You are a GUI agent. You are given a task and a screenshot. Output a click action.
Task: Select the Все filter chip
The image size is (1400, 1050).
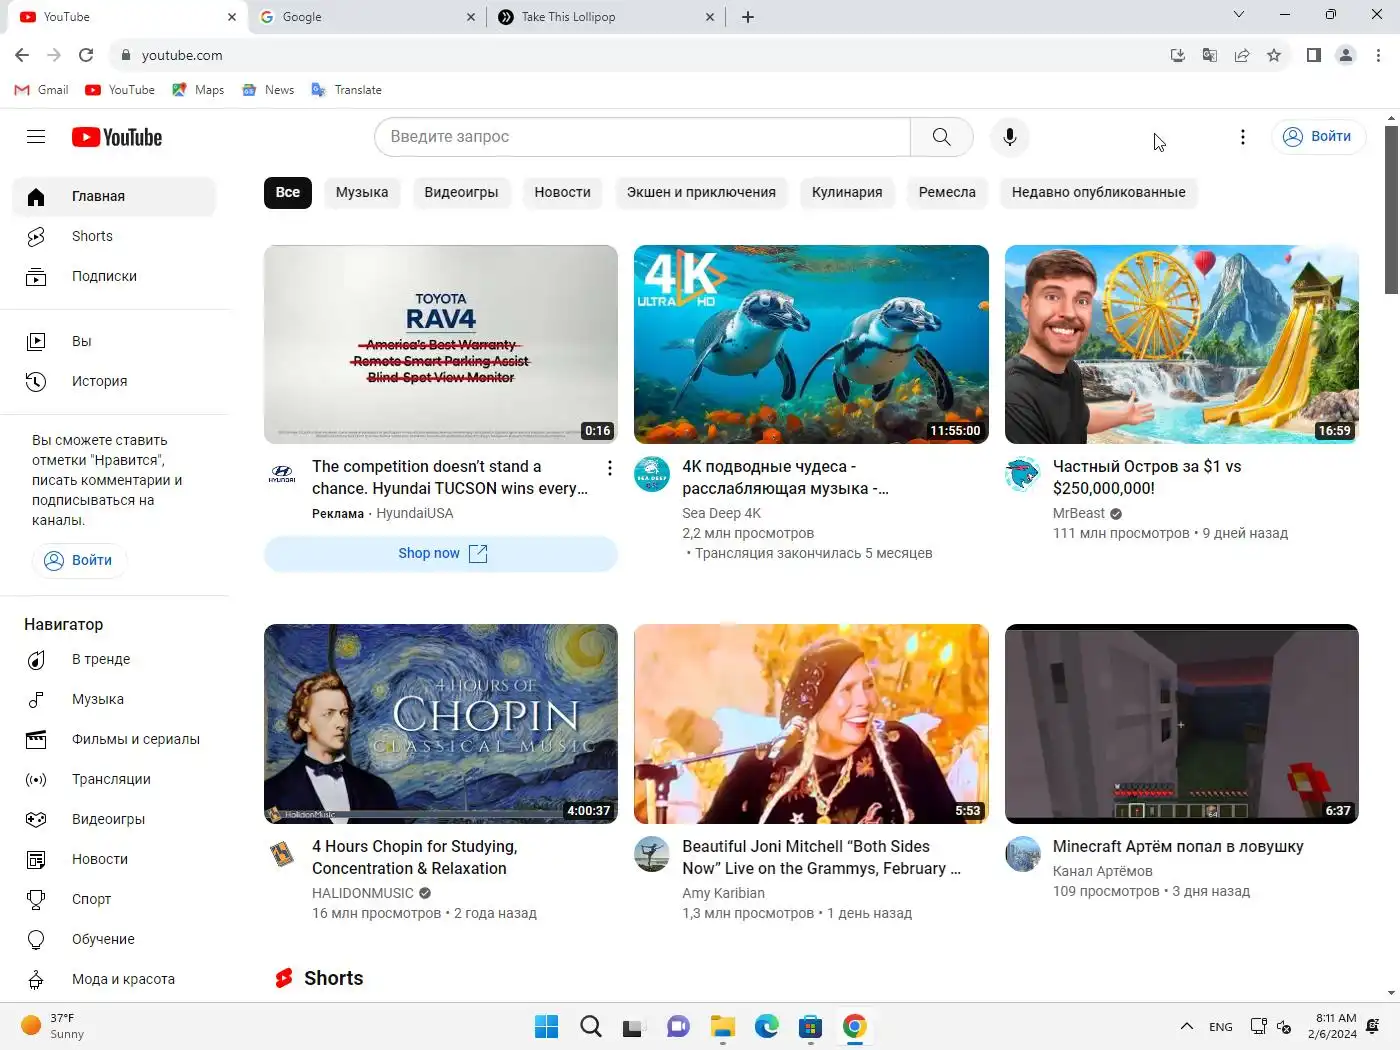click(288, 192)
